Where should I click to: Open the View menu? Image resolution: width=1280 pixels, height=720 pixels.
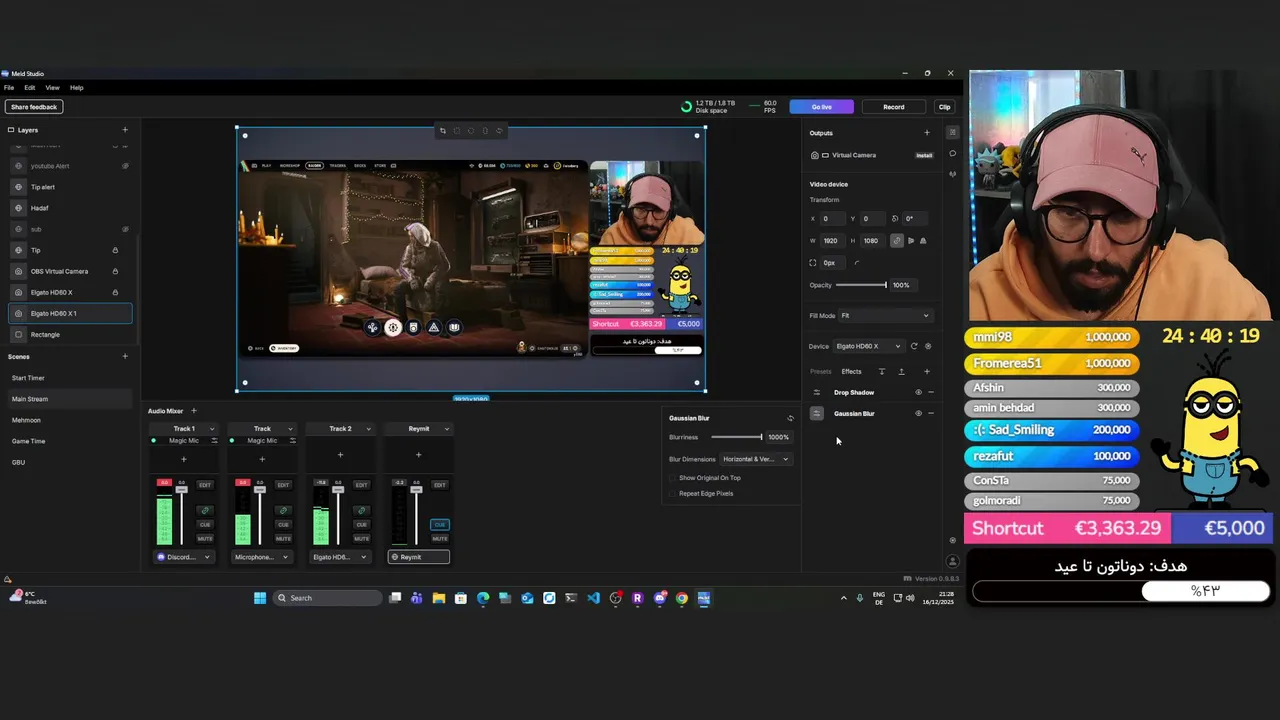(x=52, y=88)
